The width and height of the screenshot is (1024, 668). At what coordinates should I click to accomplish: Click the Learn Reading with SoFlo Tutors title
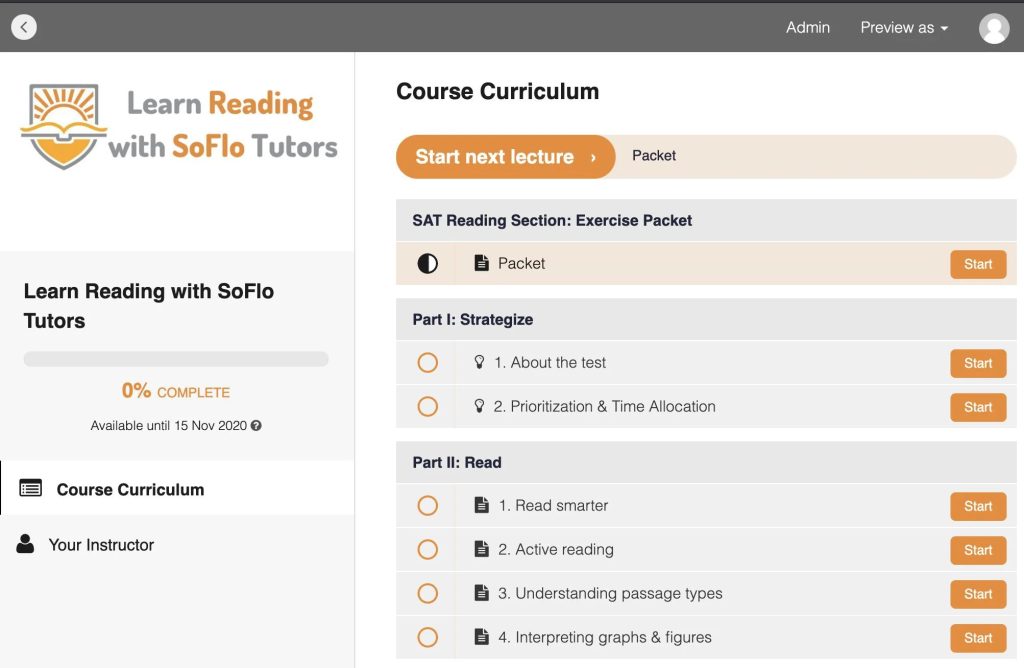[x=149, y=306]
